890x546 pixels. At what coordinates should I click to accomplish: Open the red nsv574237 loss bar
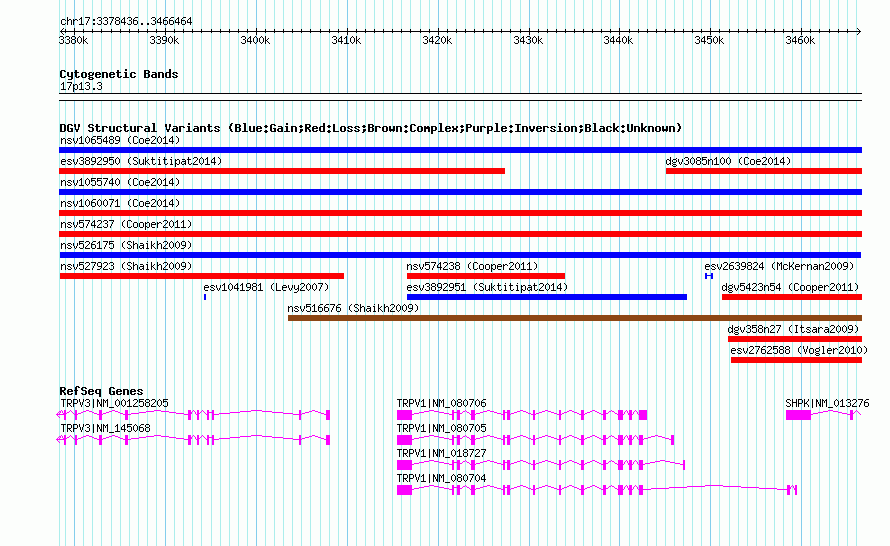(460, 234)
